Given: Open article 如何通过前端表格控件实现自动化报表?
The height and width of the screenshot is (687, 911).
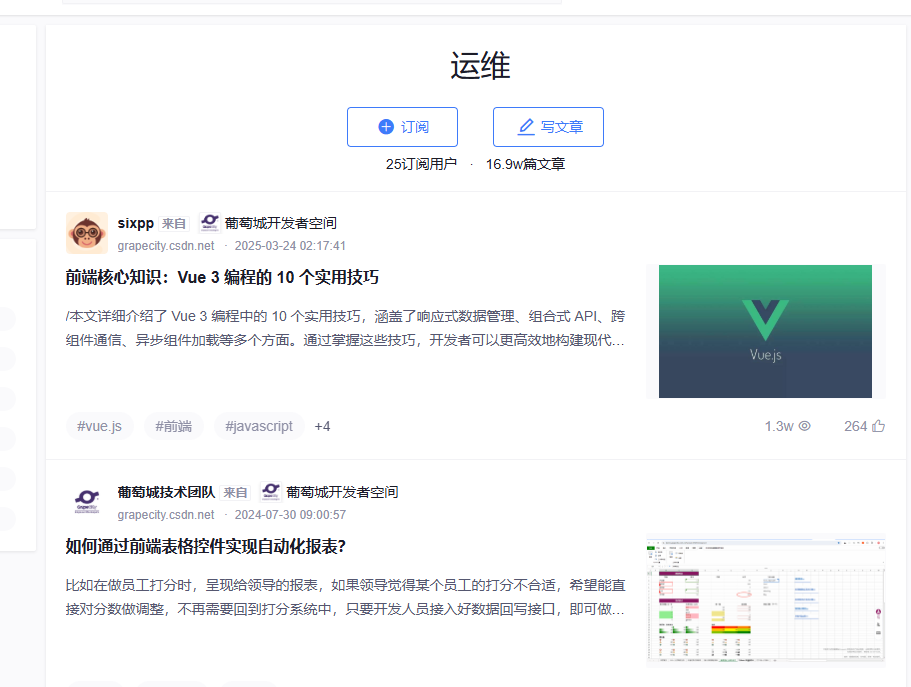Looking at the screenshot, I should (206, 546).
